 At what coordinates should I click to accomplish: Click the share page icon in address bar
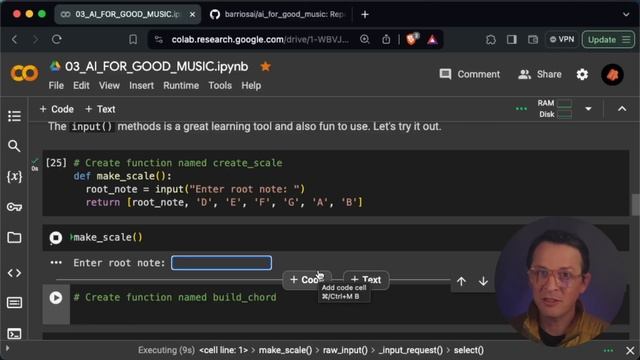(386, 39)
